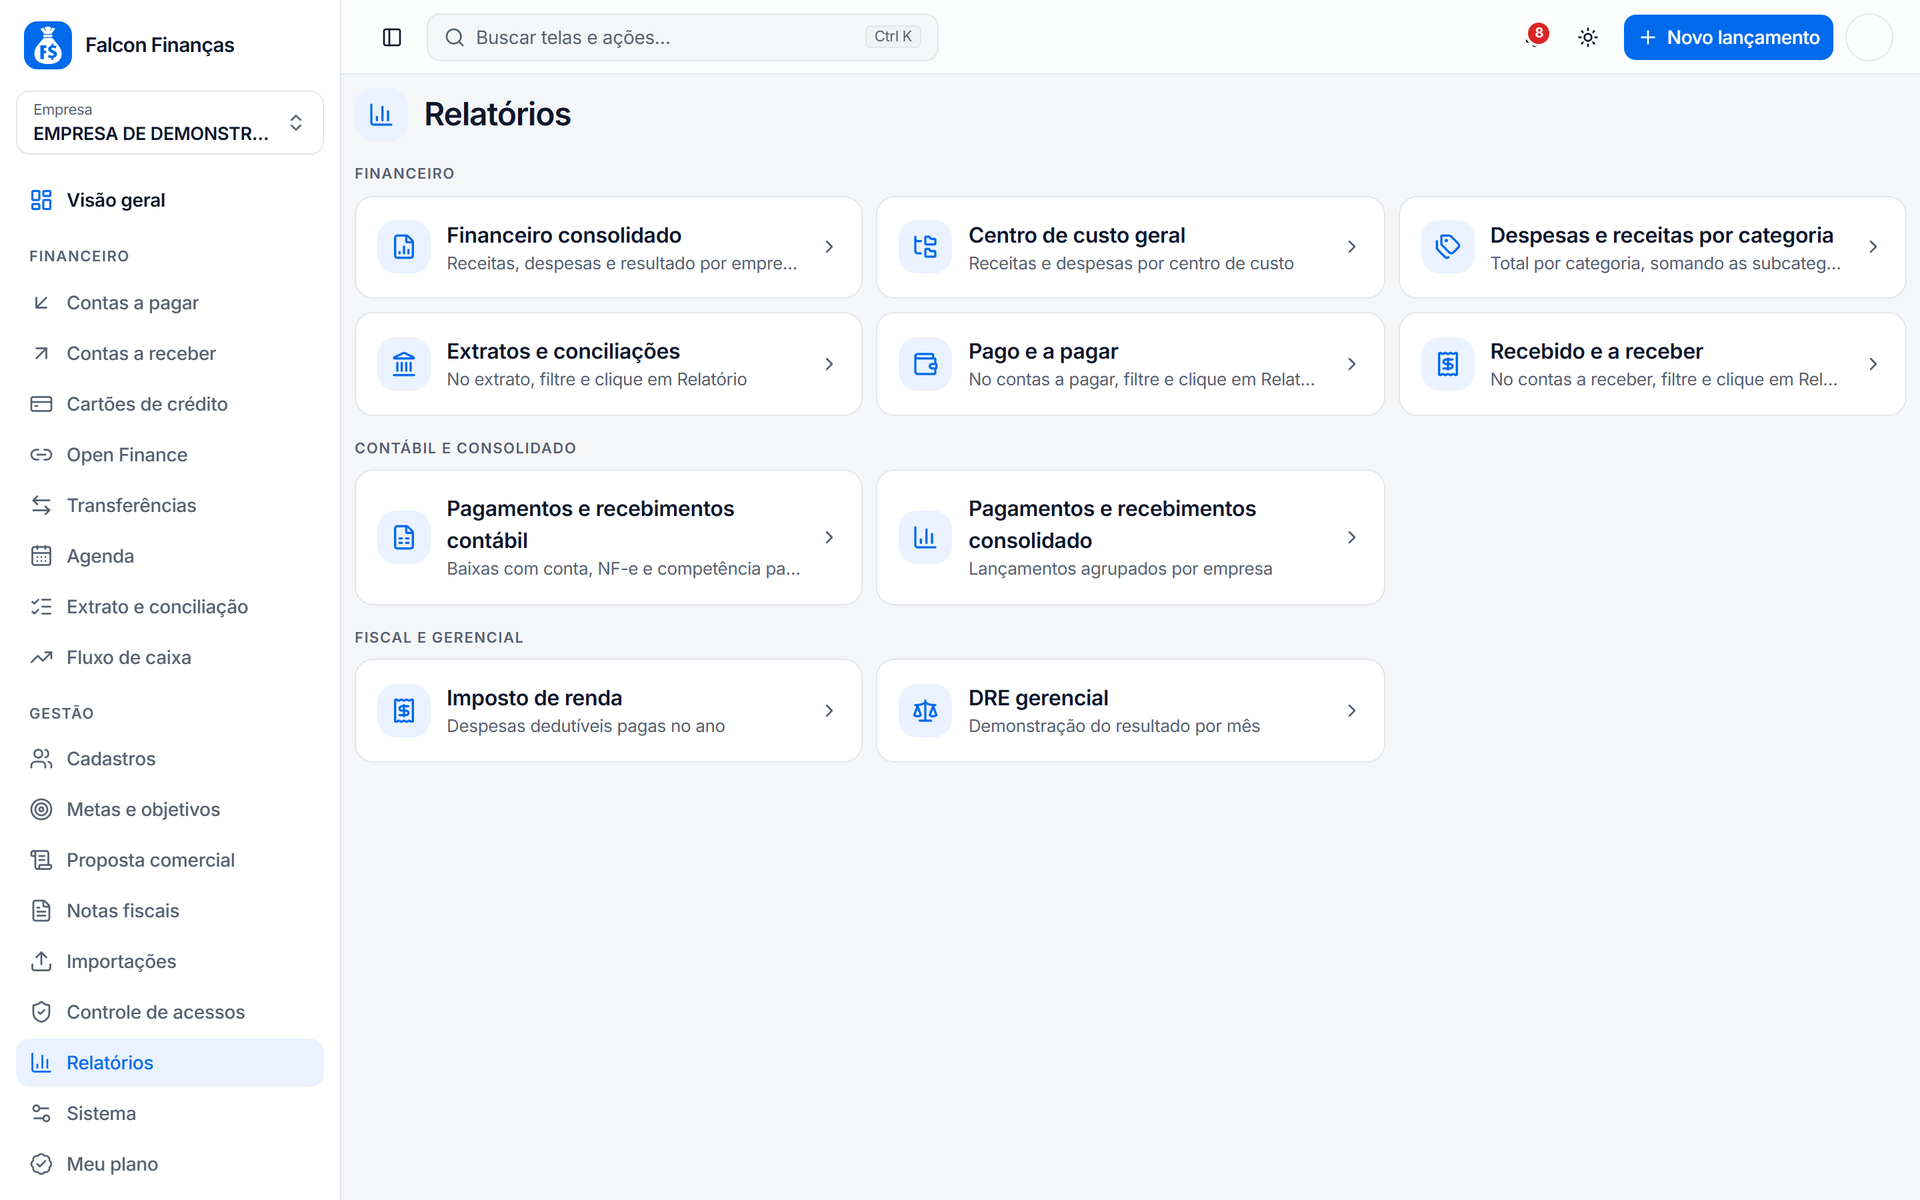Viewport: 1920px width, 1200px height.
Task: Click the Relatórios page header chart icon
Action: 381,114
